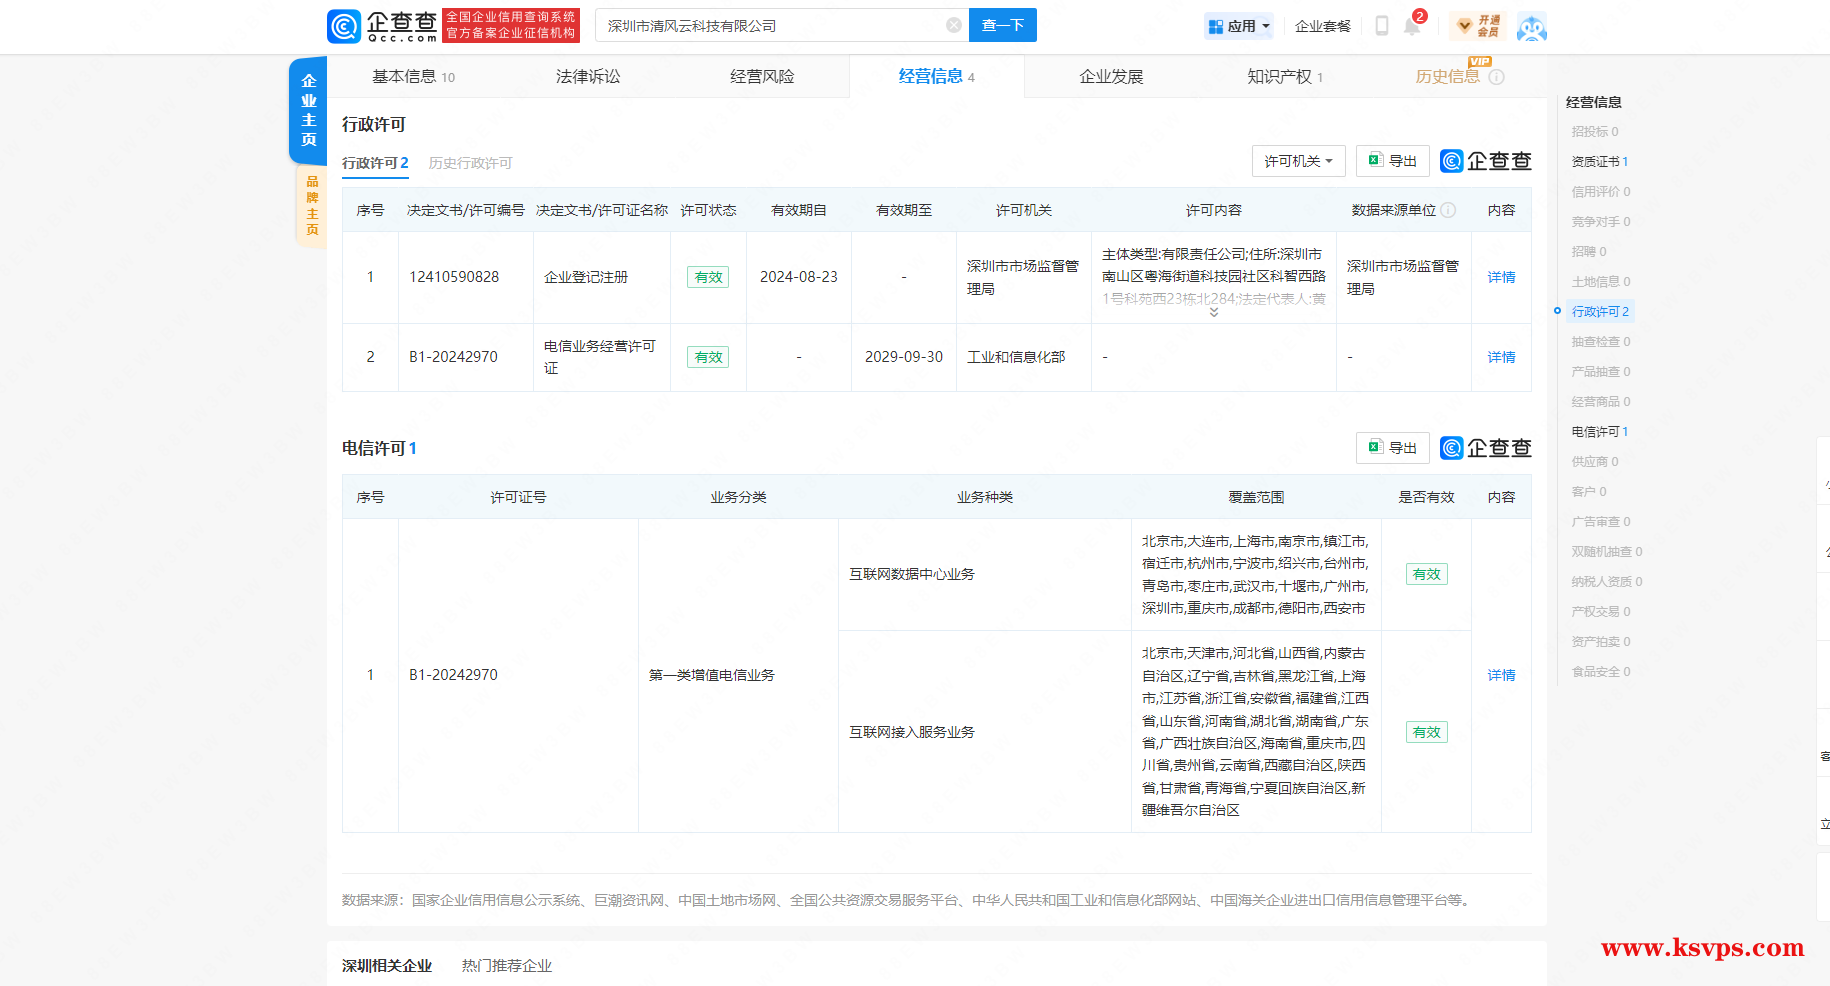Screen dimensions: 1830x986
Task: Select the 热门推荐企业 tab at bottom
Action: click(x=507, y=965)
